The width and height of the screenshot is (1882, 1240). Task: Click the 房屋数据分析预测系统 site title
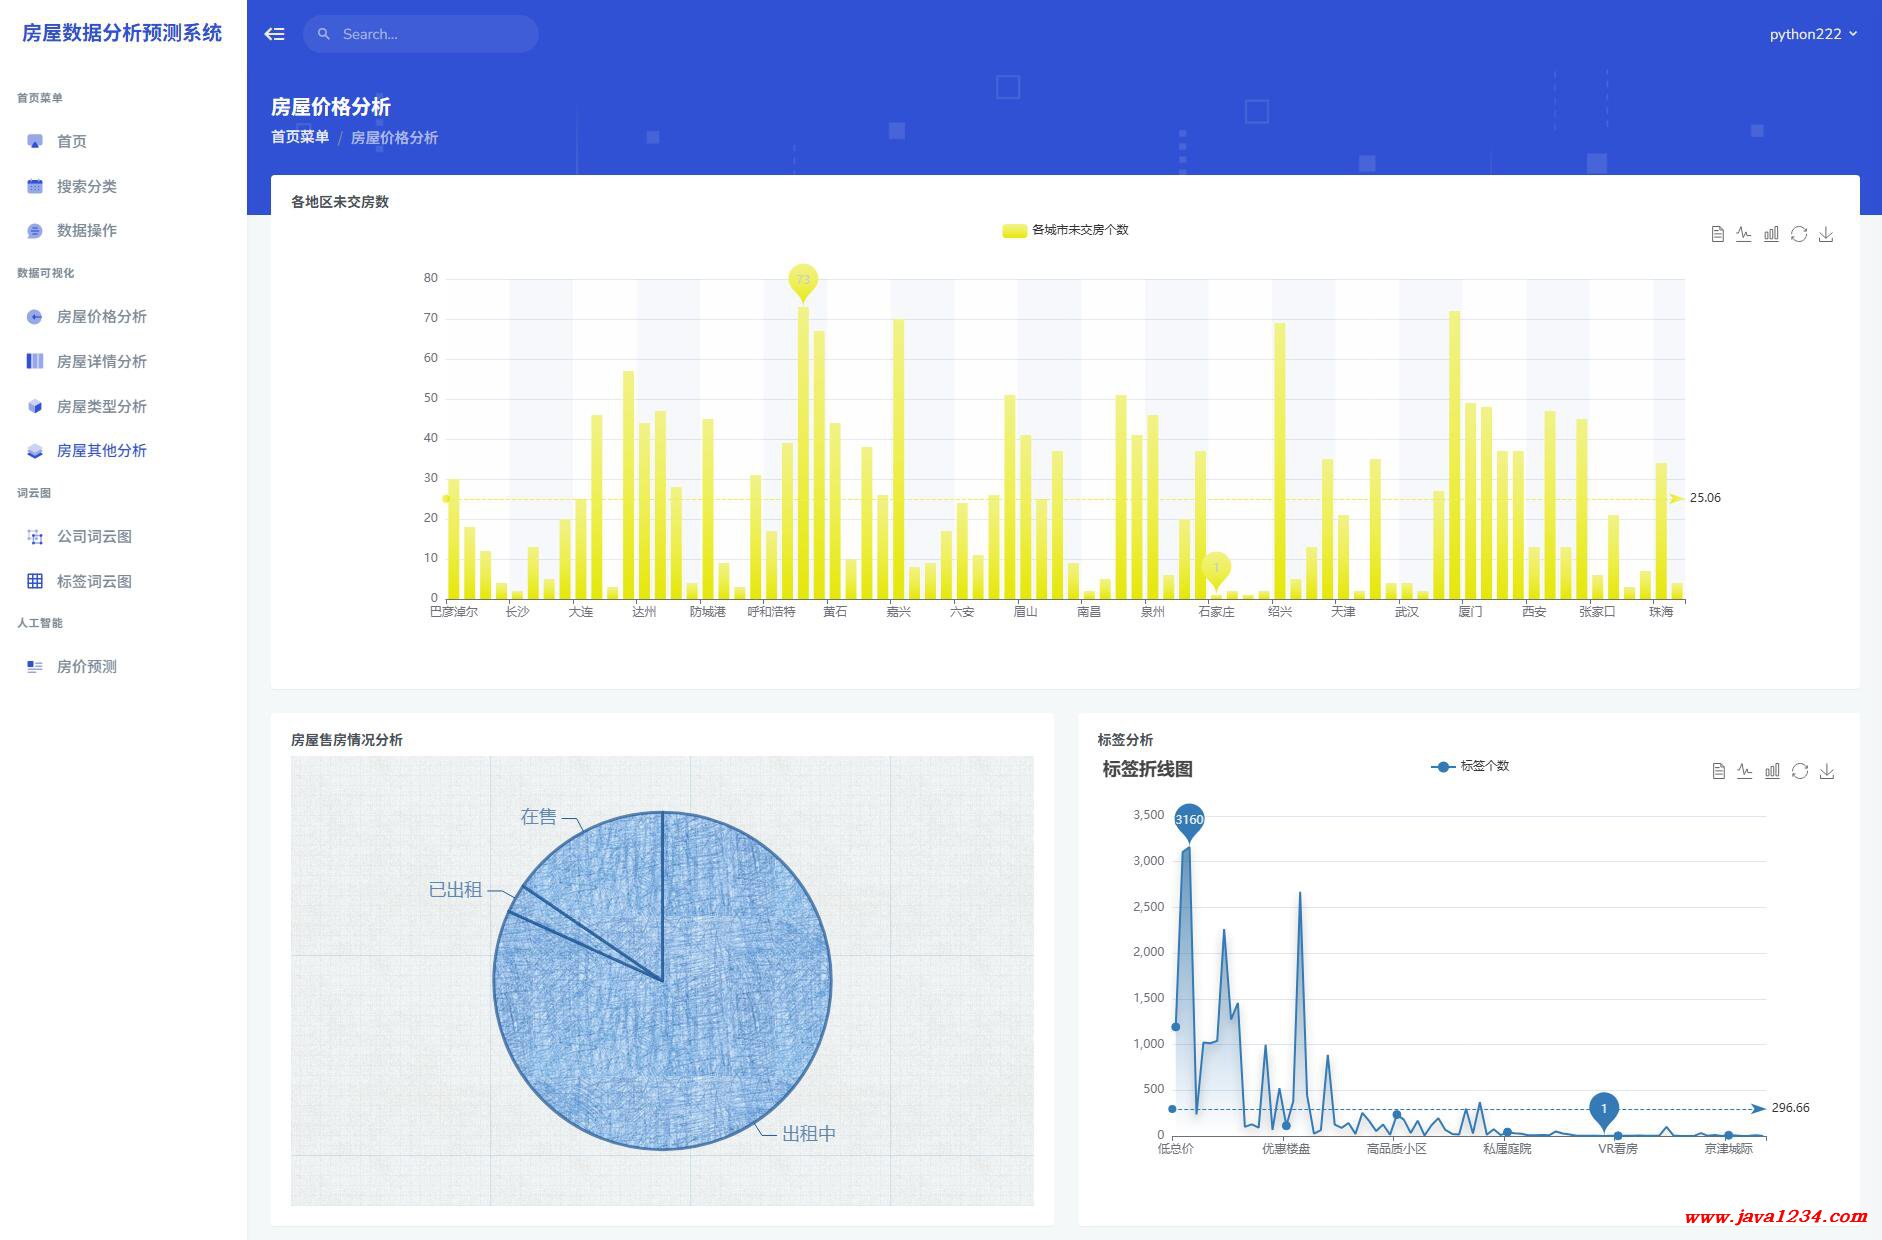tap(122, 33)
